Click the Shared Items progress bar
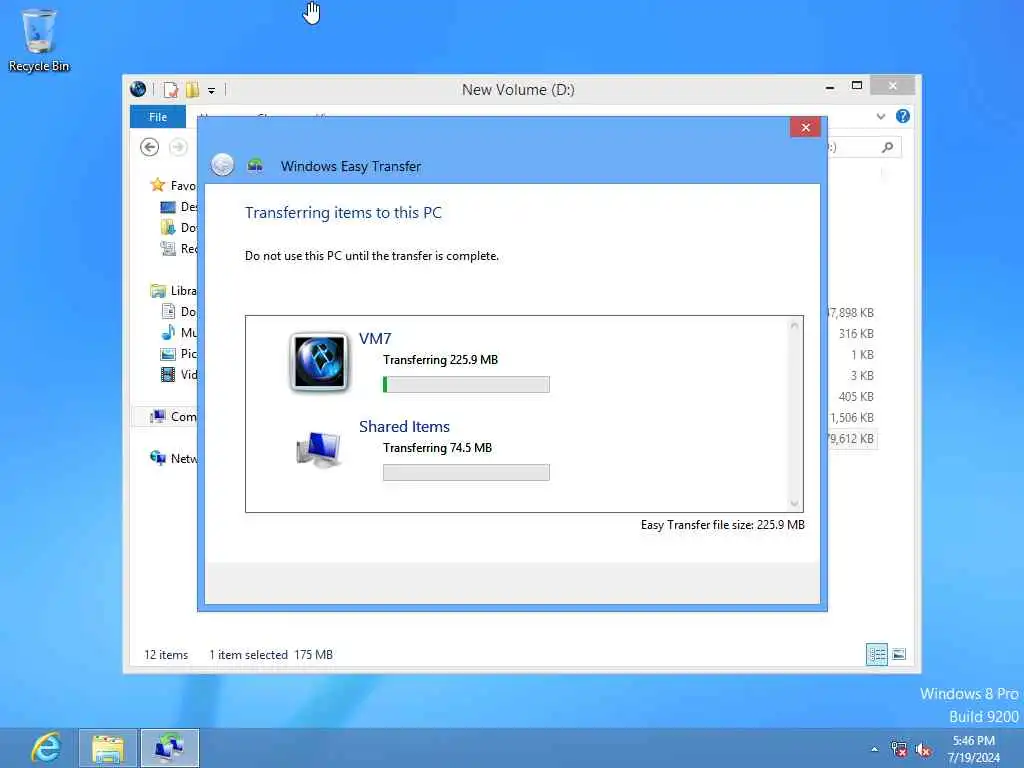The height and width of the screenshot is (768, 1024). pyautogui.click(x=466, y=472)
